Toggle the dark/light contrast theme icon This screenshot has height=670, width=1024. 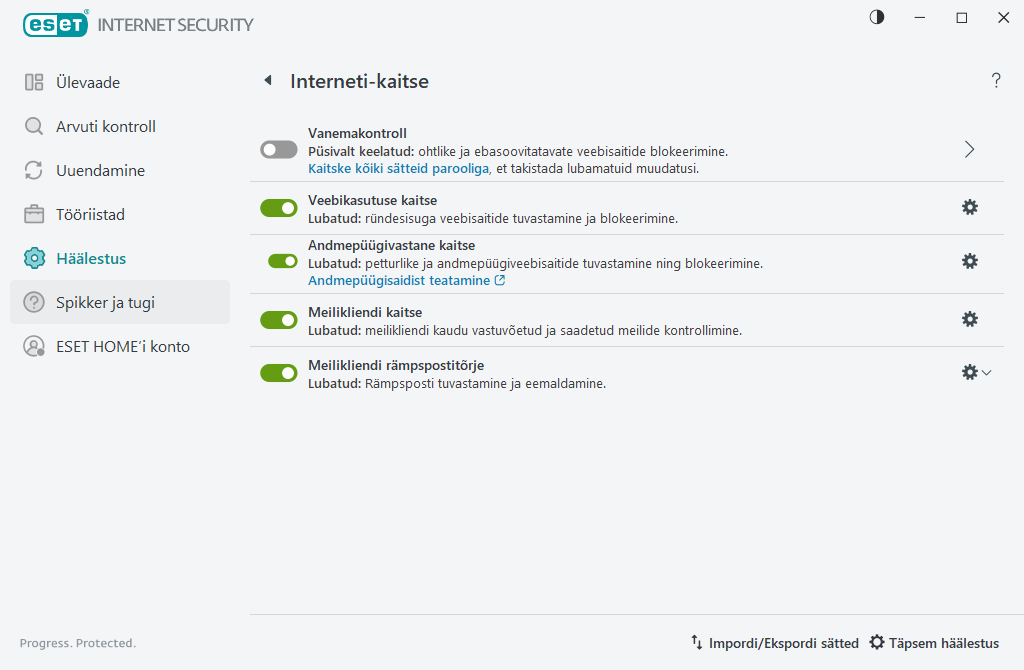877,17
